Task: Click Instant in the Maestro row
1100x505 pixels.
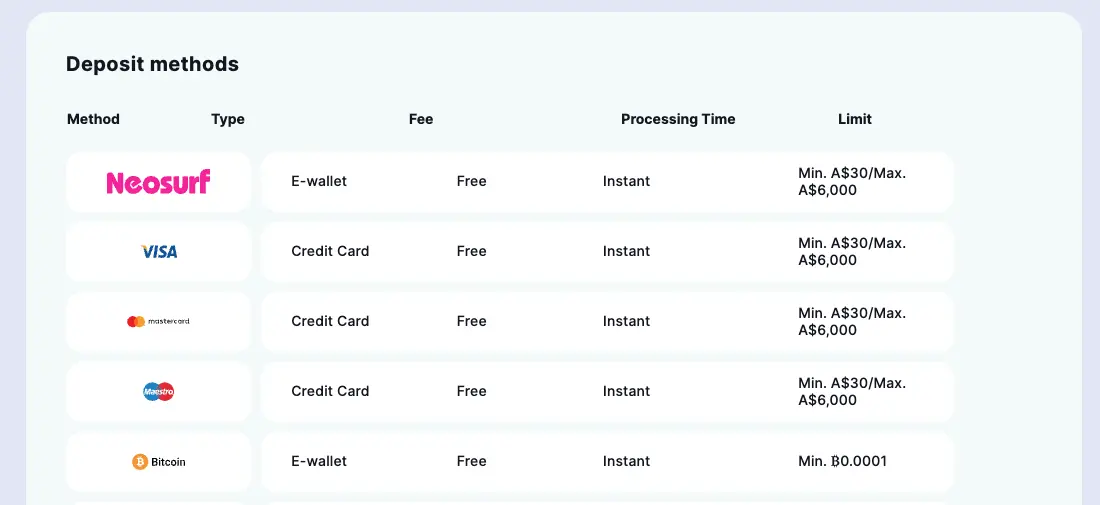Action: (626, 391)
